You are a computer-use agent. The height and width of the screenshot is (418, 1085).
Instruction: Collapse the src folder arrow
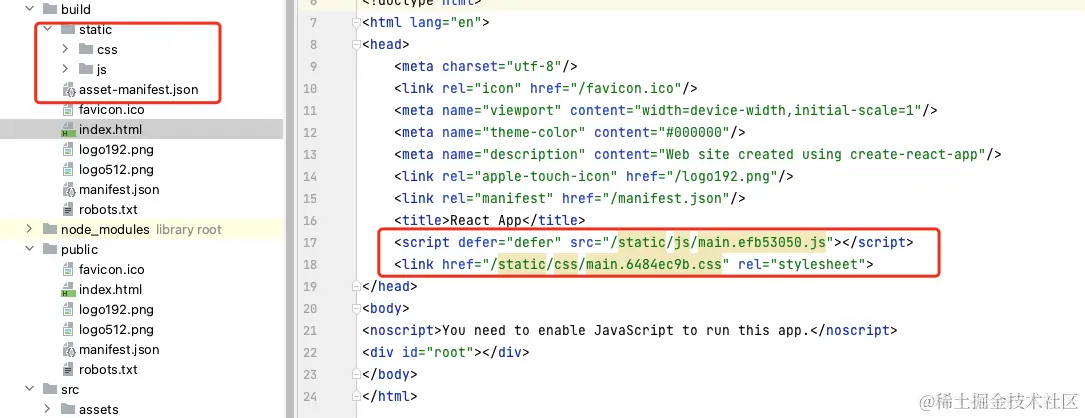pos(29,390)
